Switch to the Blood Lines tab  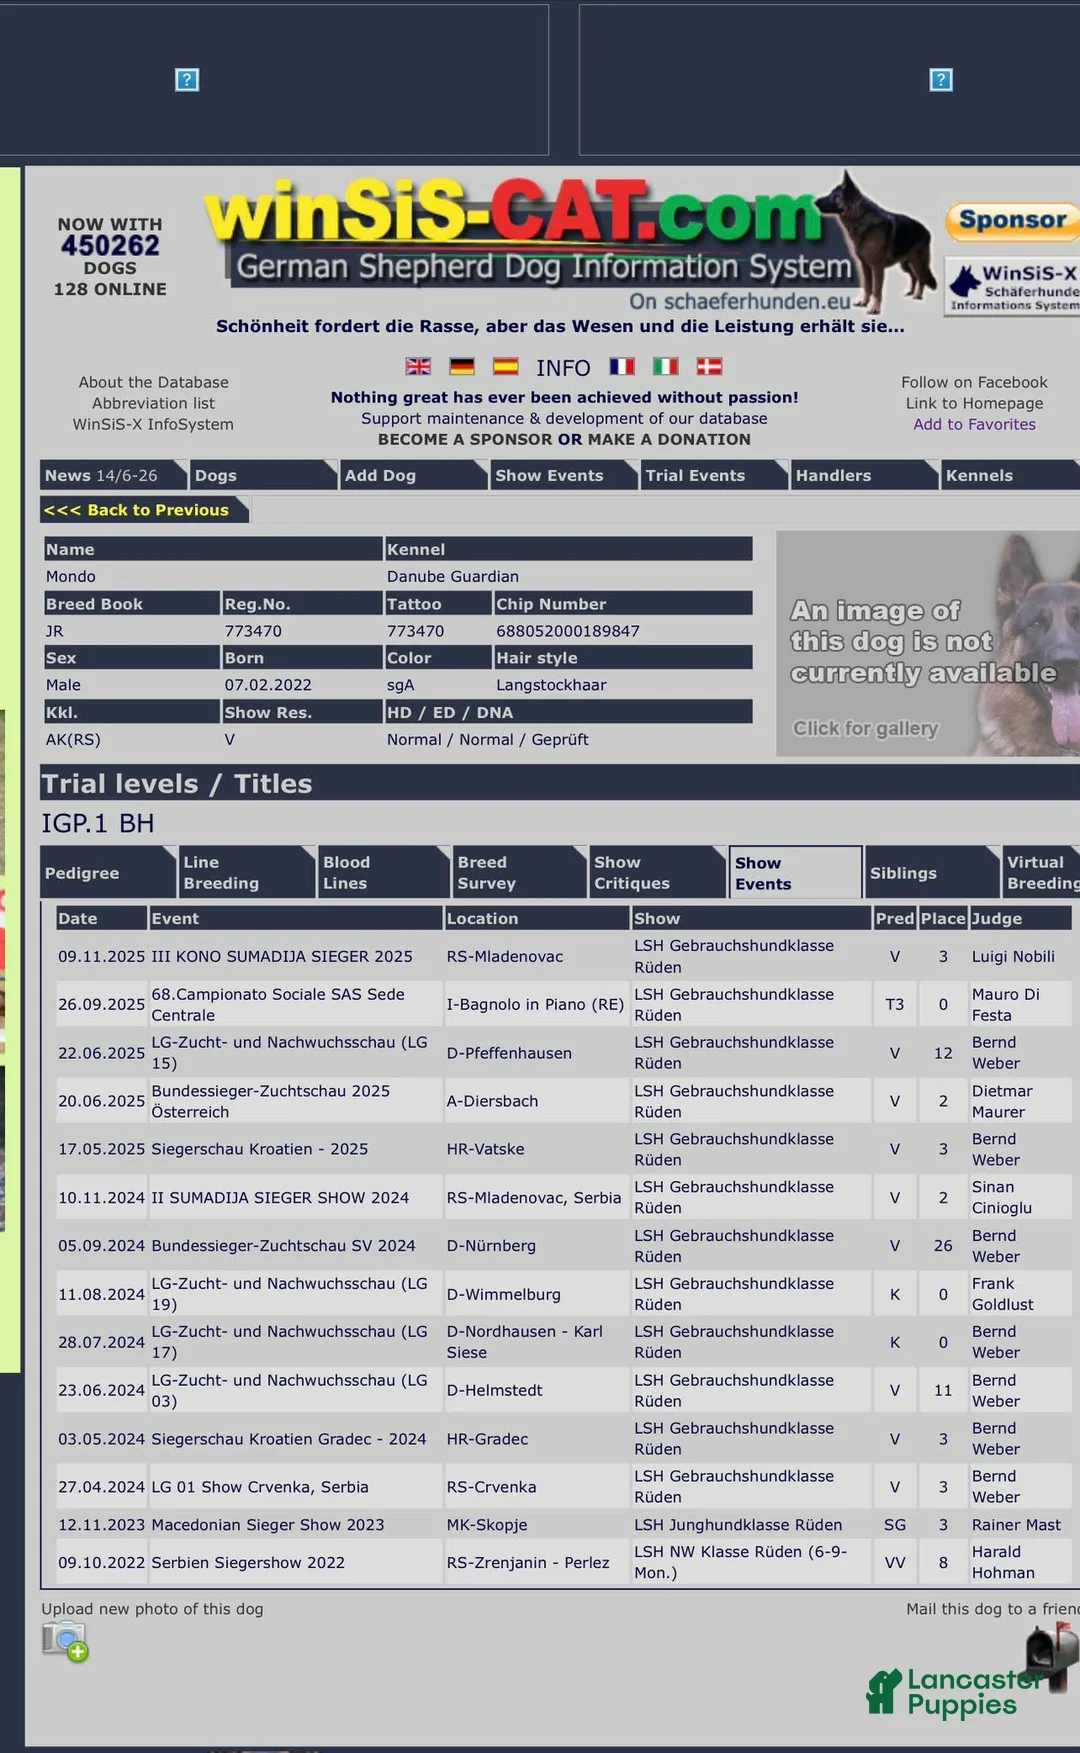click(384, 872)
